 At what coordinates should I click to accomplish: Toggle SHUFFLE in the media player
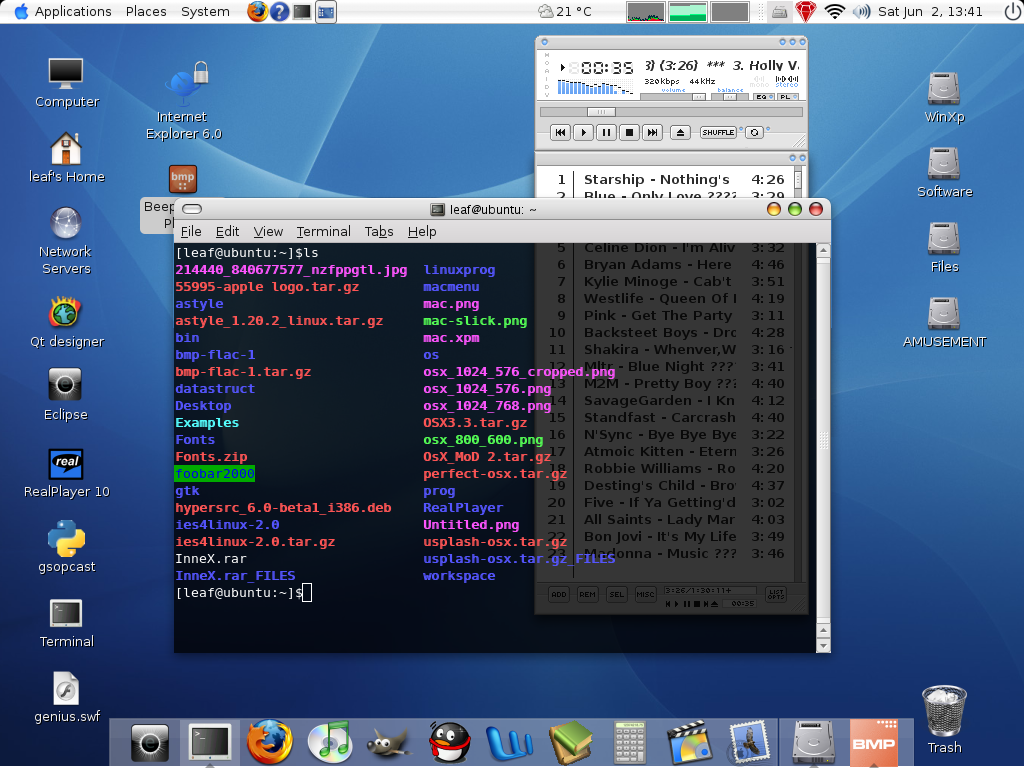718,133
